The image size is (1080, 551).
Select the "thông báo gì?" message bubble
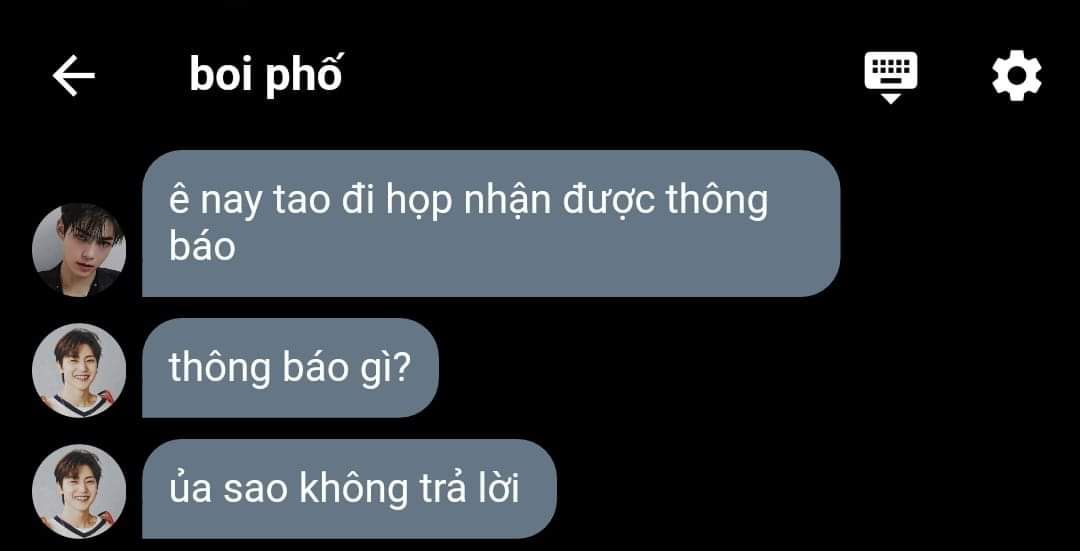tap(290, 368)
